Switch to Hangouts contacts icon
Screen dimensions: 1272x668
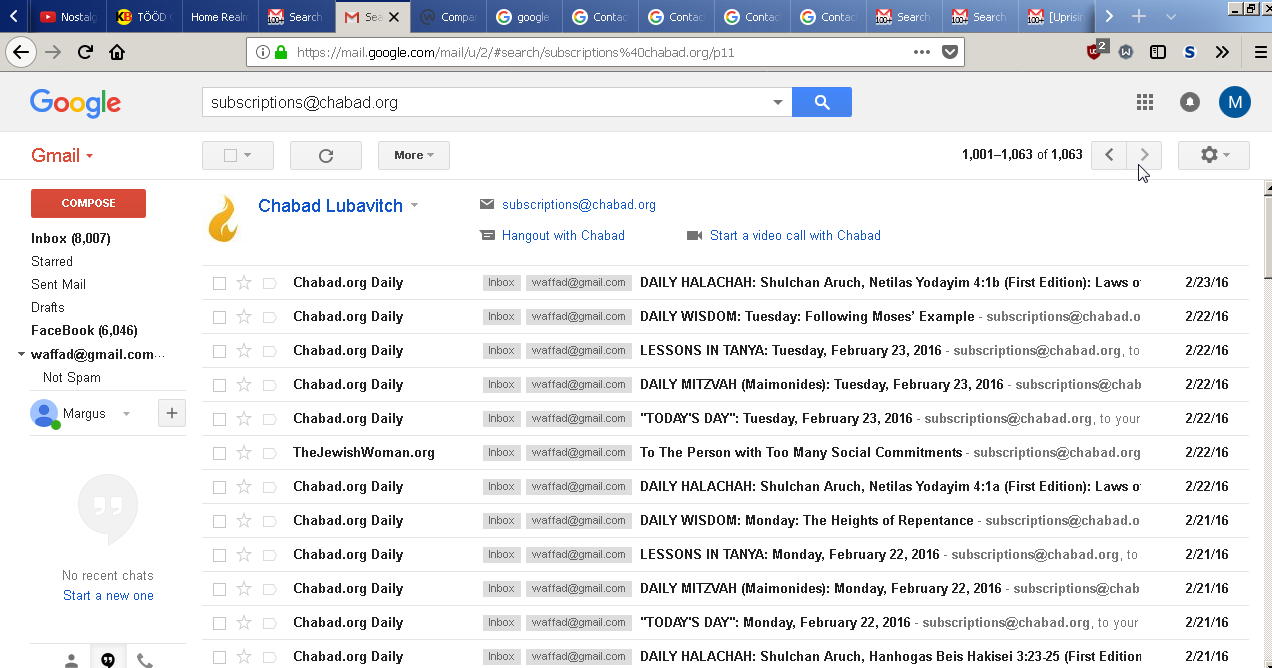click(71, 659)
